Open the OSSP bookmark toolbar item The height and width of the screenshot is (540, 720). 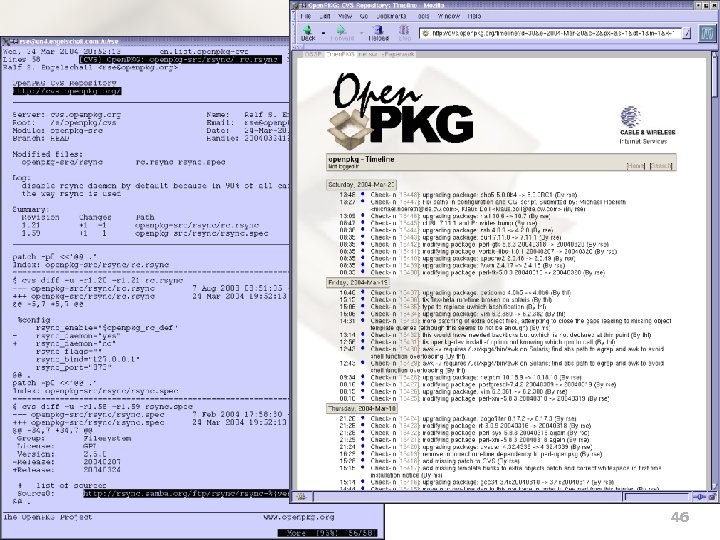tap(313, 54)
